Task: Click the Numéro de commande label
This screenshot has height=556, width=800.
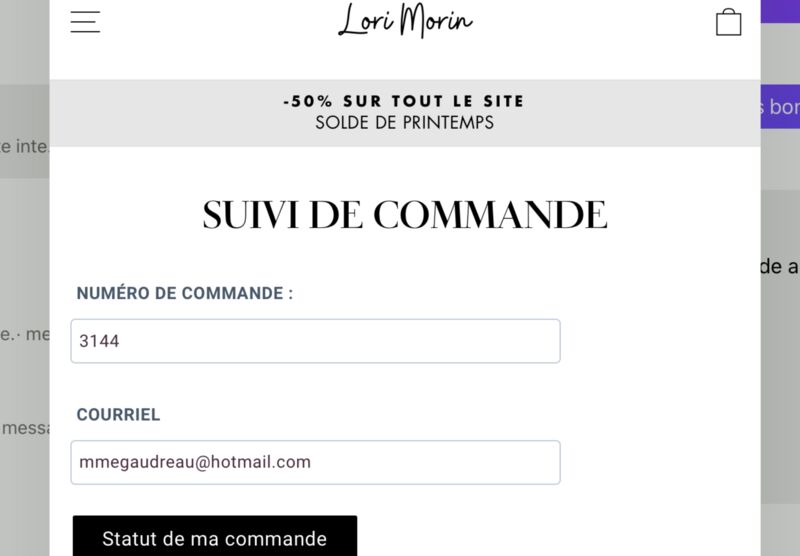Action: (x=185, y=293)
